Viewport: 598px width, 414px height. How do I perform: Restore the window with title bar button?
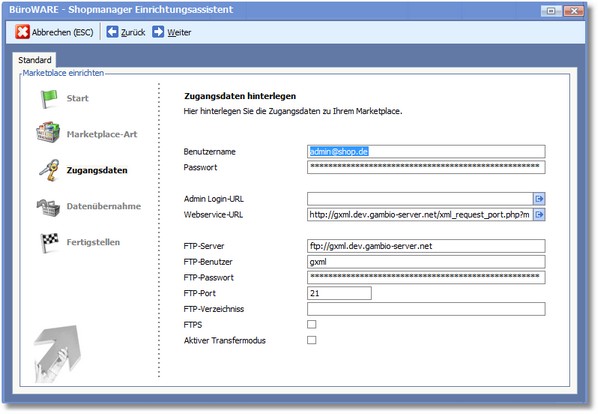pyautogui.click(x=551, y=11)
